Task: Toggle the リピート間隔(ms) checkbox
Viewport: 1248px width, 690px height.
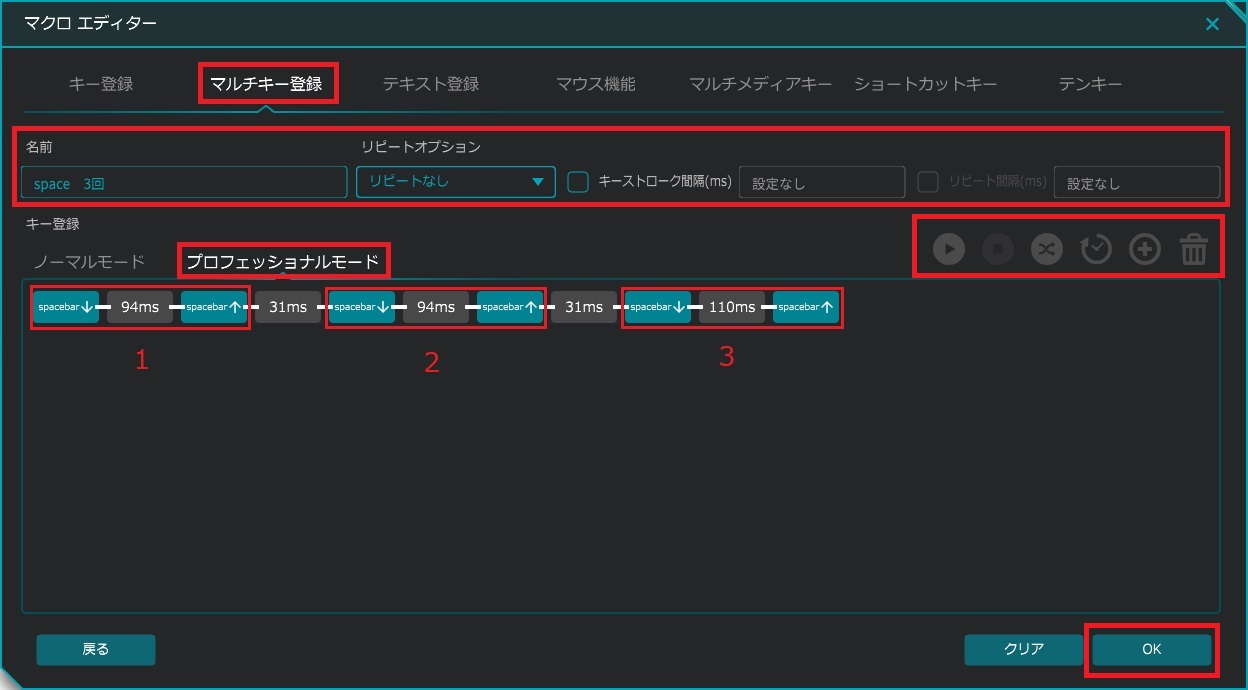Action: (x=928, y=182)
